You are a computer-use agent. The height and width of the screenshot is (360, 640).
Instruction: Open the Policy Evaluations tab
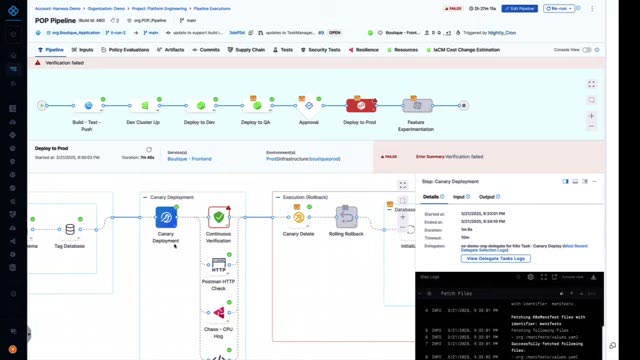point(125,50)
